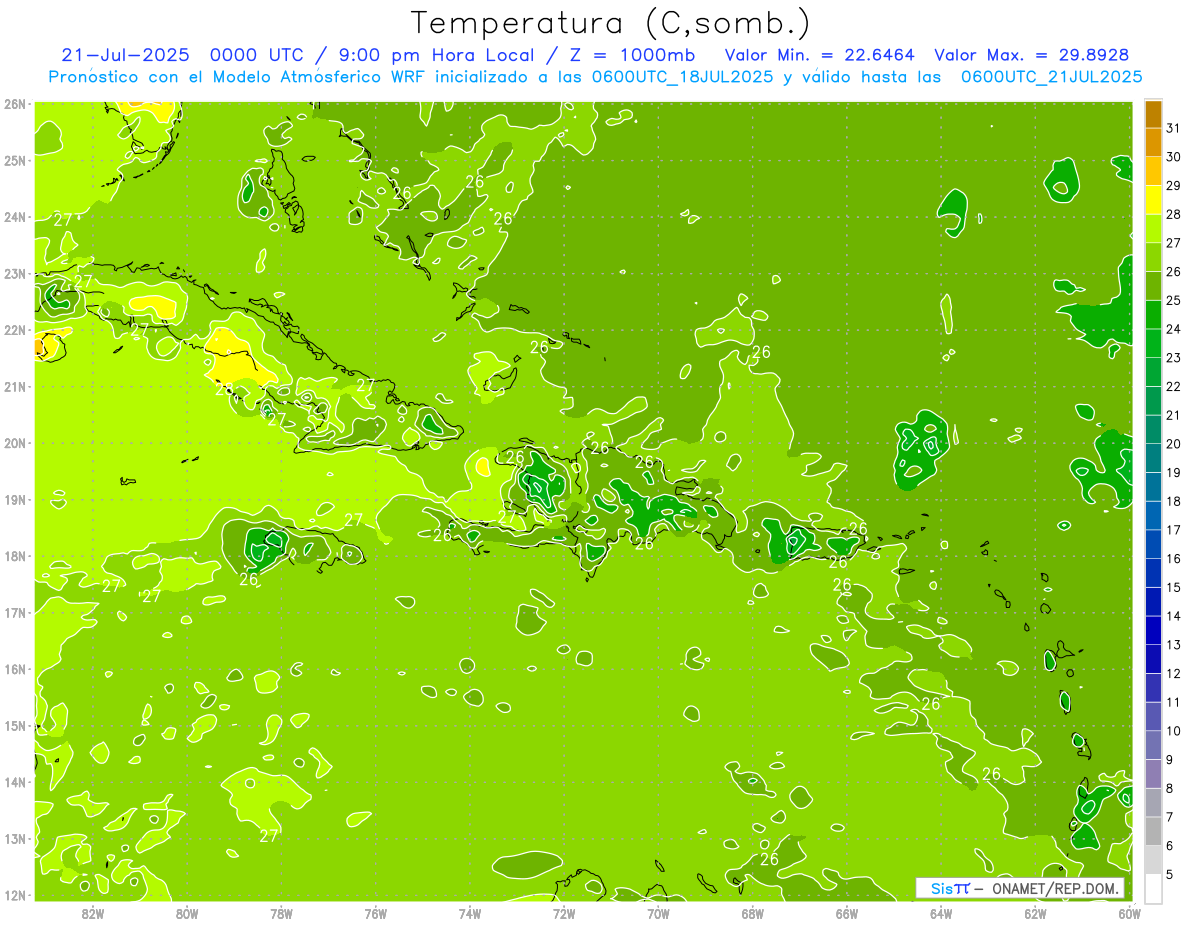Screen dimensions: 1200x927
Task: Click the legend scale value 22
Action: (1173, 386)
